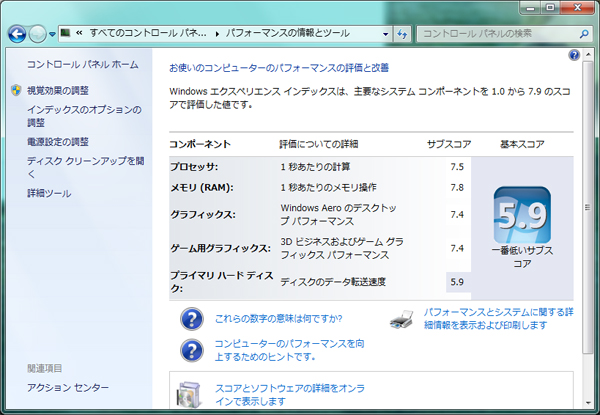Screen dimensions: 600x415
Task: Click the サブスコア column header
Action: pos(449,144)
